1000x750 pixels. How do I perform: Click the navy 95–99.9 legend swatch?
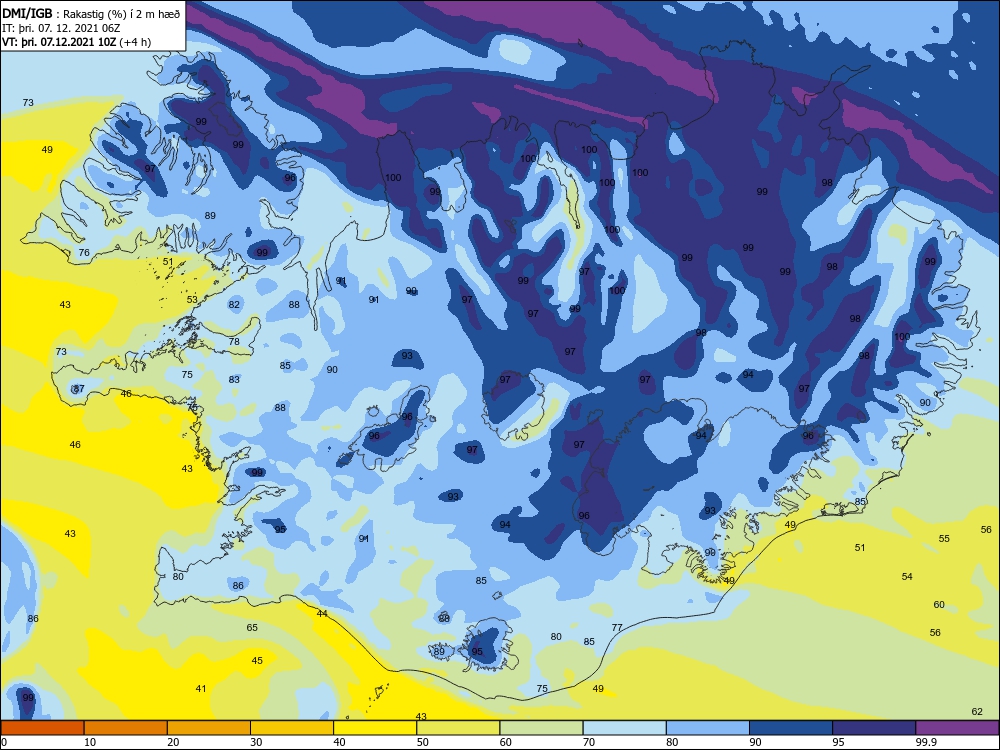pos(874,728)
